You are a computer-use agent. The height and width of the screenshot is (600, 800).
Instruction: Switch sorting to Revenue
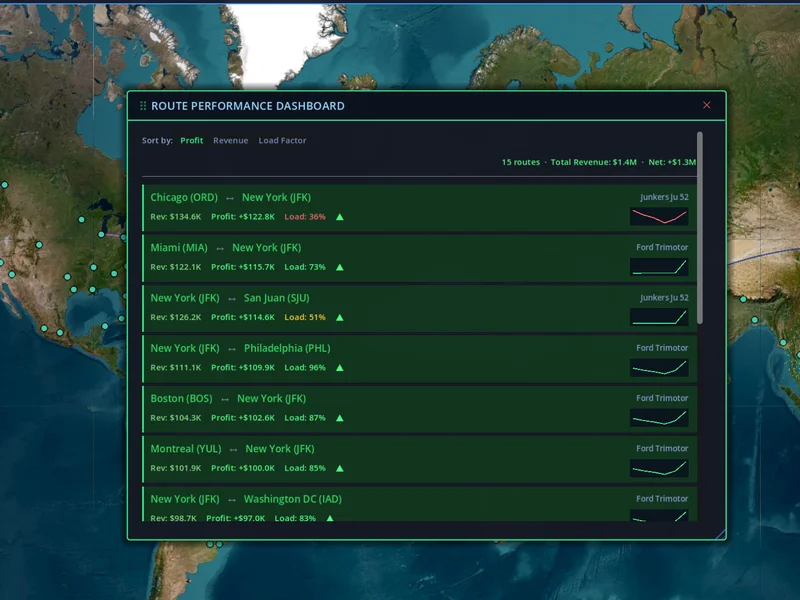[x=231, y=140]
